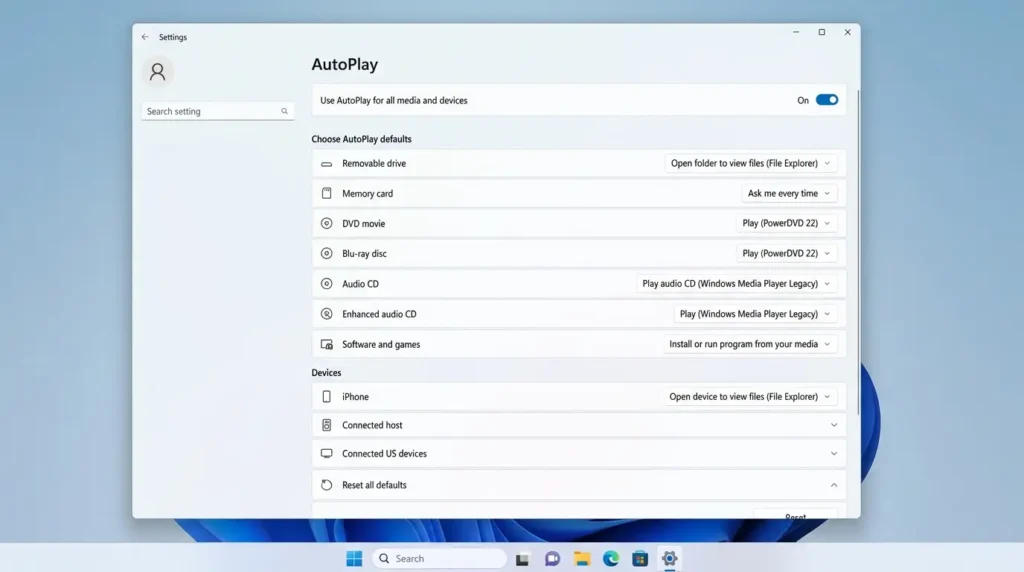The width and height of the screenshot is (1024, 572).
Task: Open Microsoft Store from the taskbar
Action: pos(640,558)
